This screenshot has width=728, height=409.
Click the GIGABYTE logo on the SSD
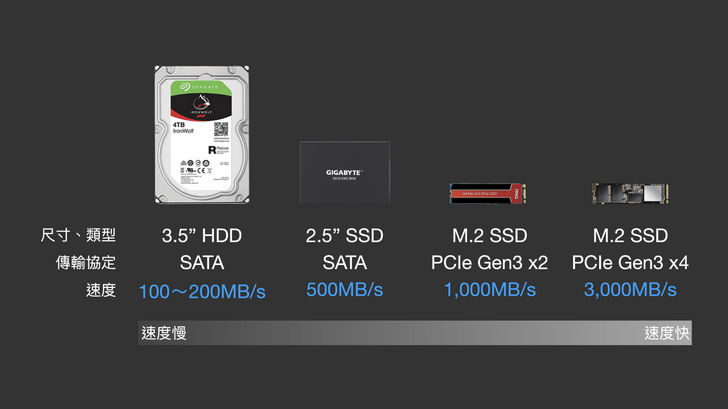pos(344,172)
